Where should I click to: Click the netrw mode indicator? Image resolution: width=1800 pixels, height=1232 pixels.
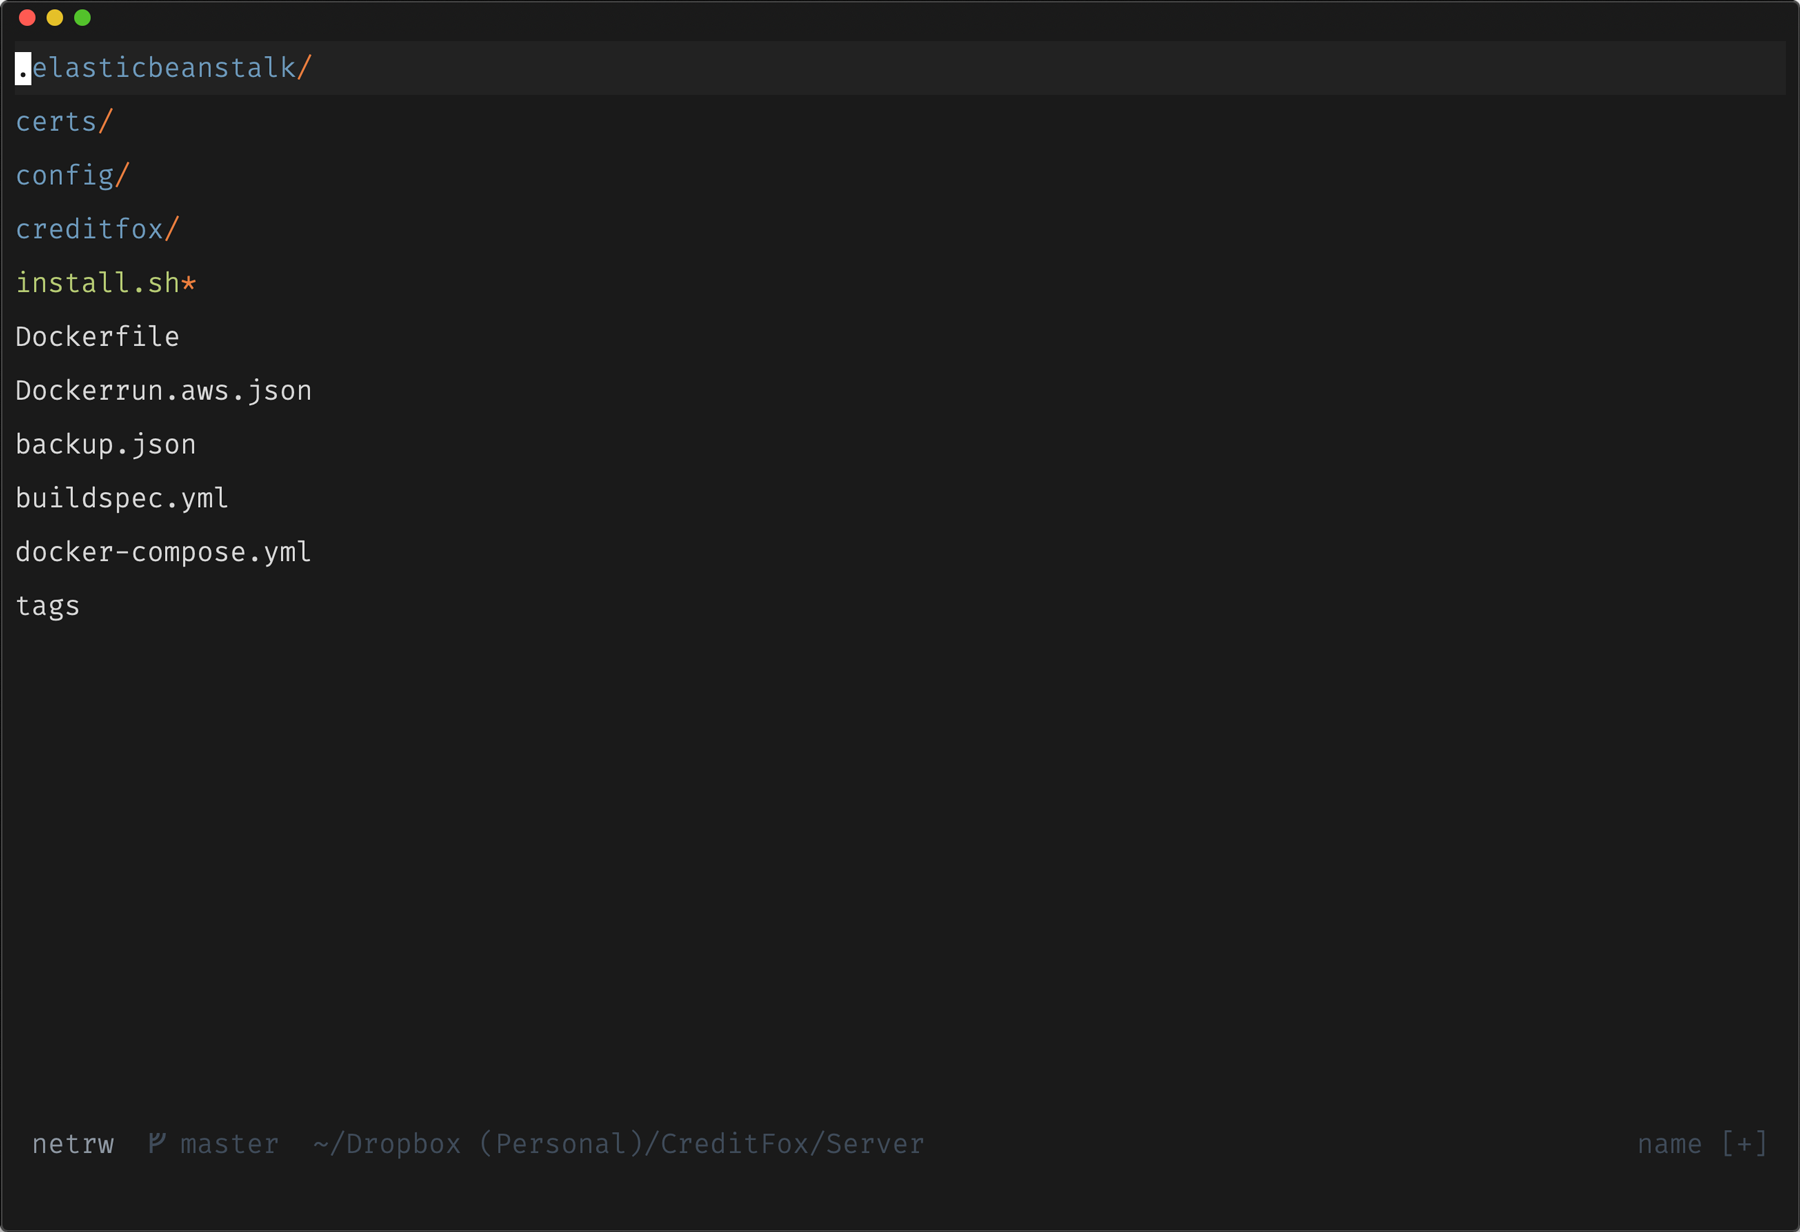73,1144
